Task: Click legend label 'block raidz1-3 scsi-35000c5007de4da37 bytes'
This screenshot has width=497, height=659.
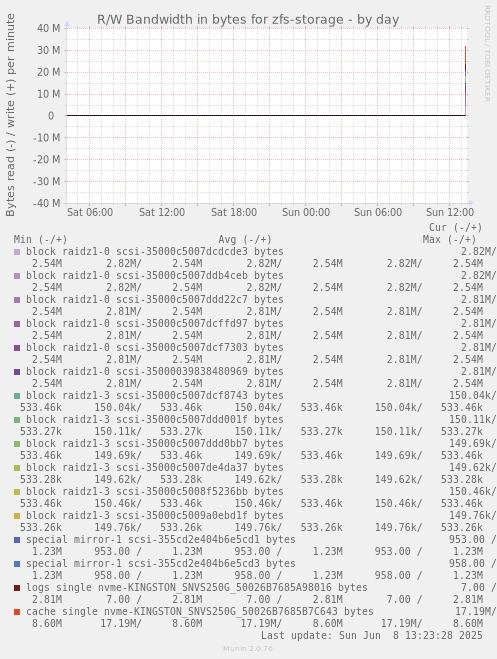Action: (x=155, y=467)
